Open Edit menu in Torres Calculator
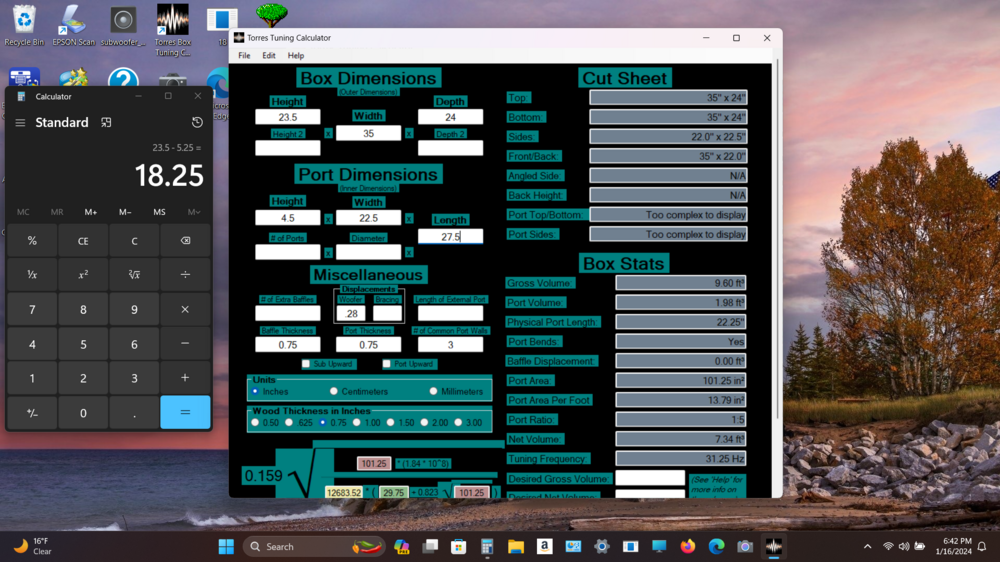This screenshot has width=1000, height=562. tap(268, 55)
